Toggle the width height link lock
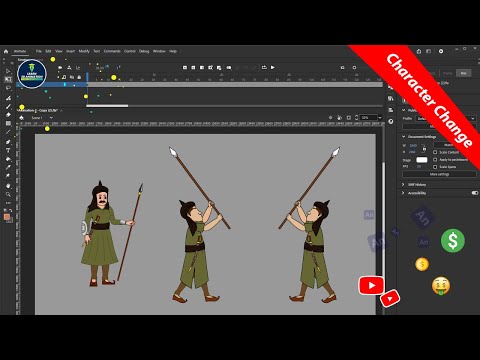The width and height of the screenshot is (480, 360). coord(424,148)
